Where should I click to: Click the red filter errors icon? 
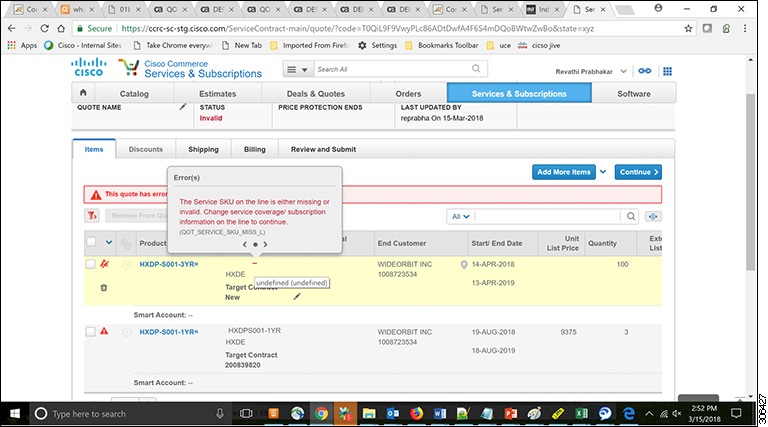click(93, 215)
